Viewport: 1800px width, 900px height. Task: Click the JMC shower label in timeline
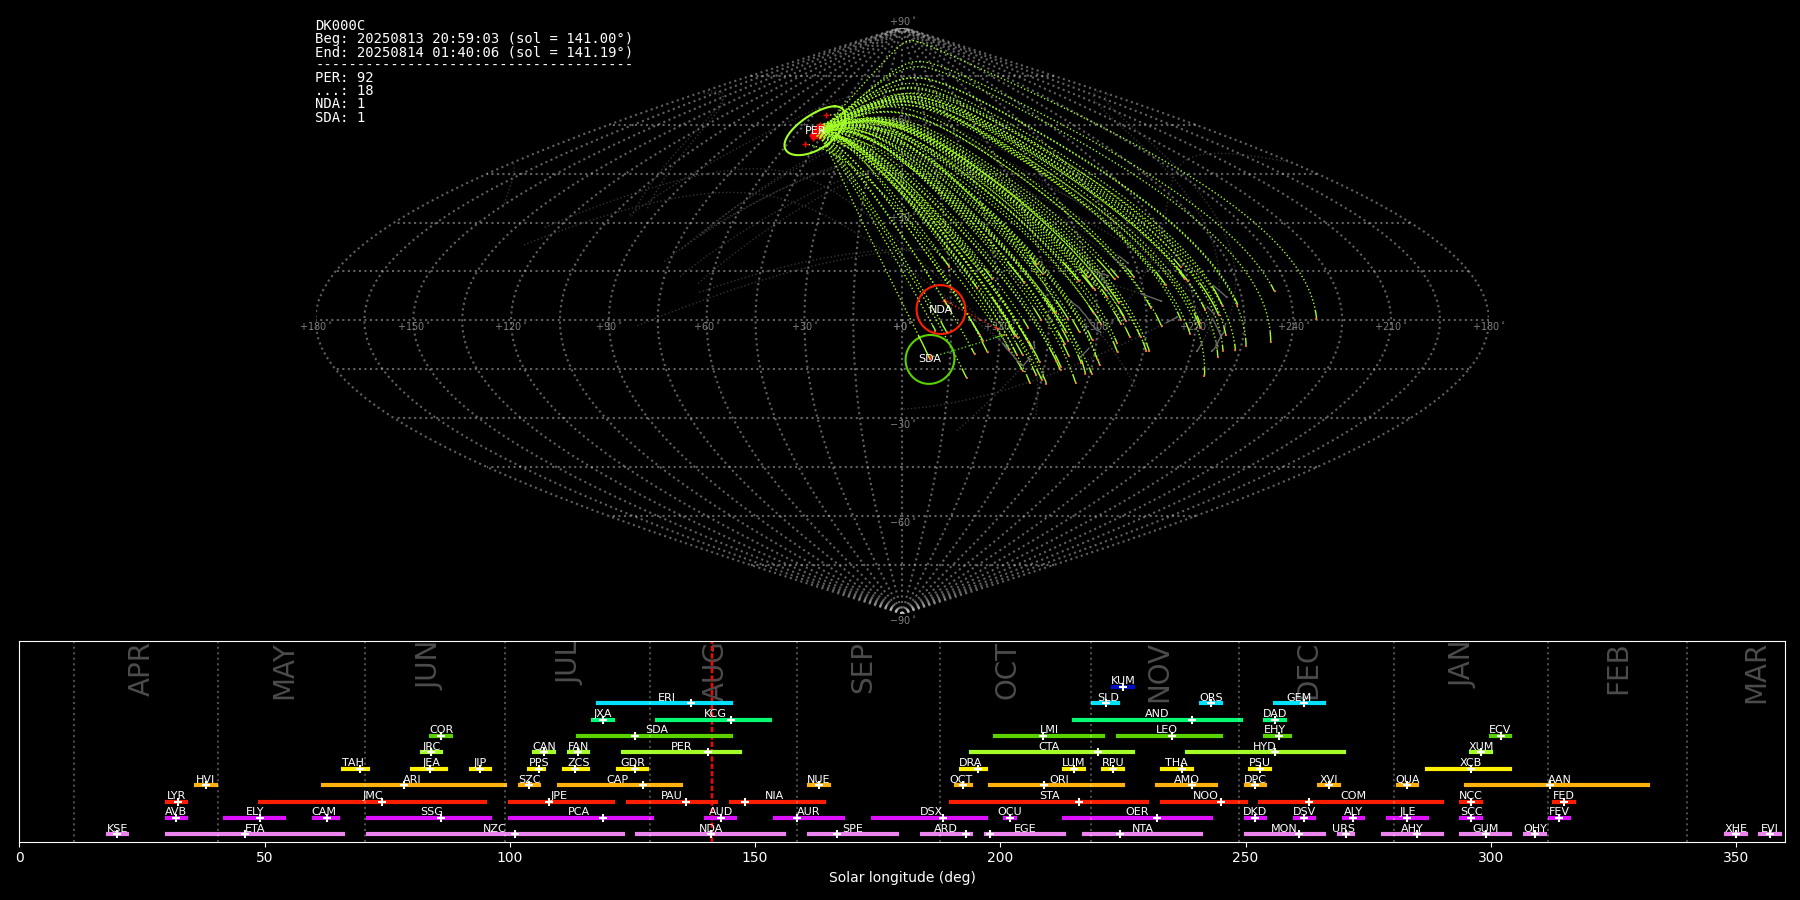pyautogui.click(x=372, y=796)
